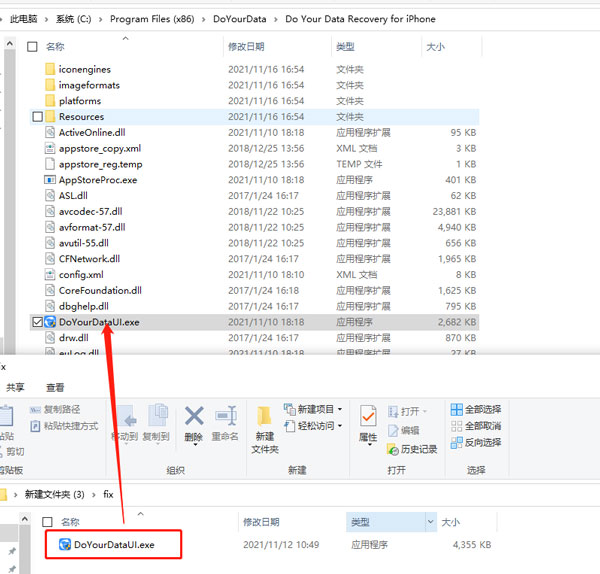Click the Delete (删除) ribbon icon

194,416
